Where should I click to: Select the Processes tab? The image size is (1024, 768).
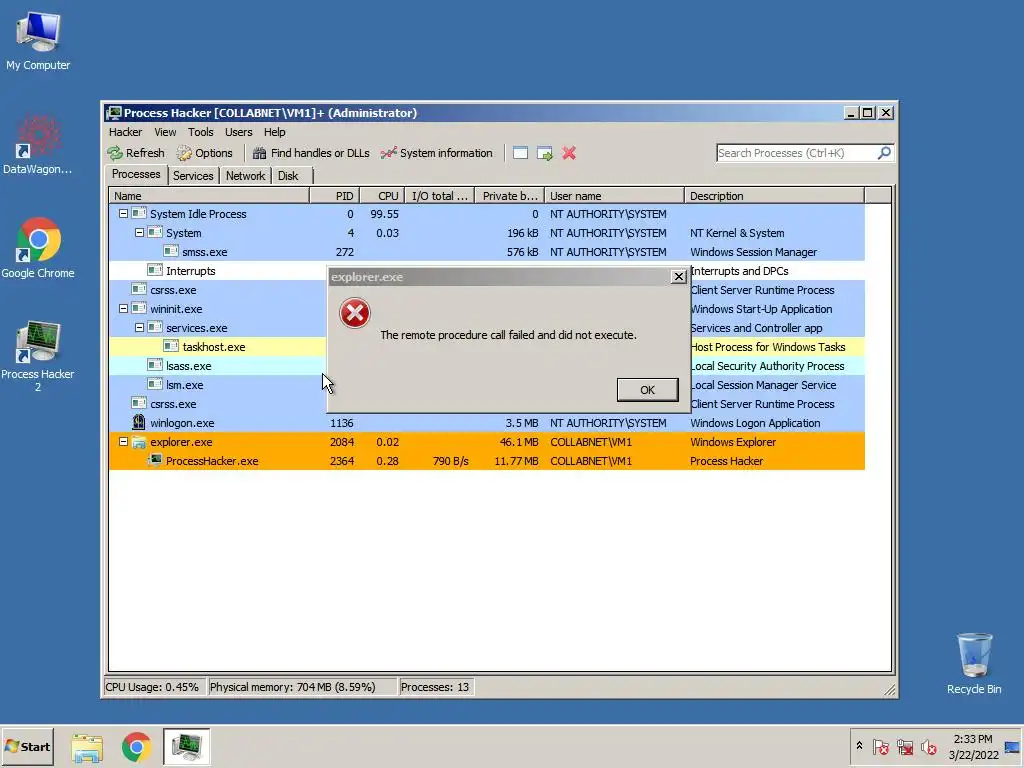point(136,174)
